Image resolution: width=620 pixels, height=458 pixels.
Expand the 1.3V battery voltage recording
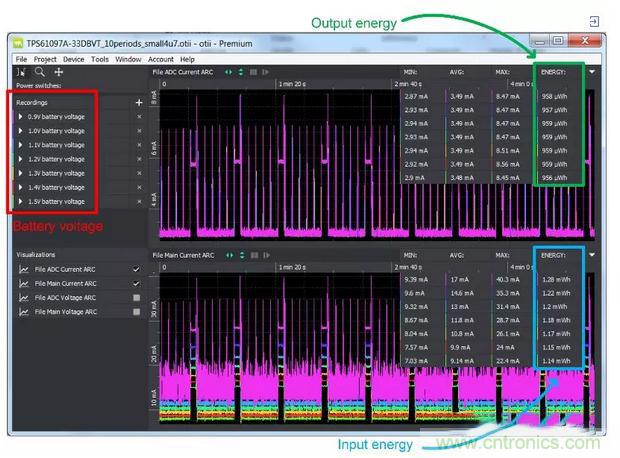click(20, 173)
